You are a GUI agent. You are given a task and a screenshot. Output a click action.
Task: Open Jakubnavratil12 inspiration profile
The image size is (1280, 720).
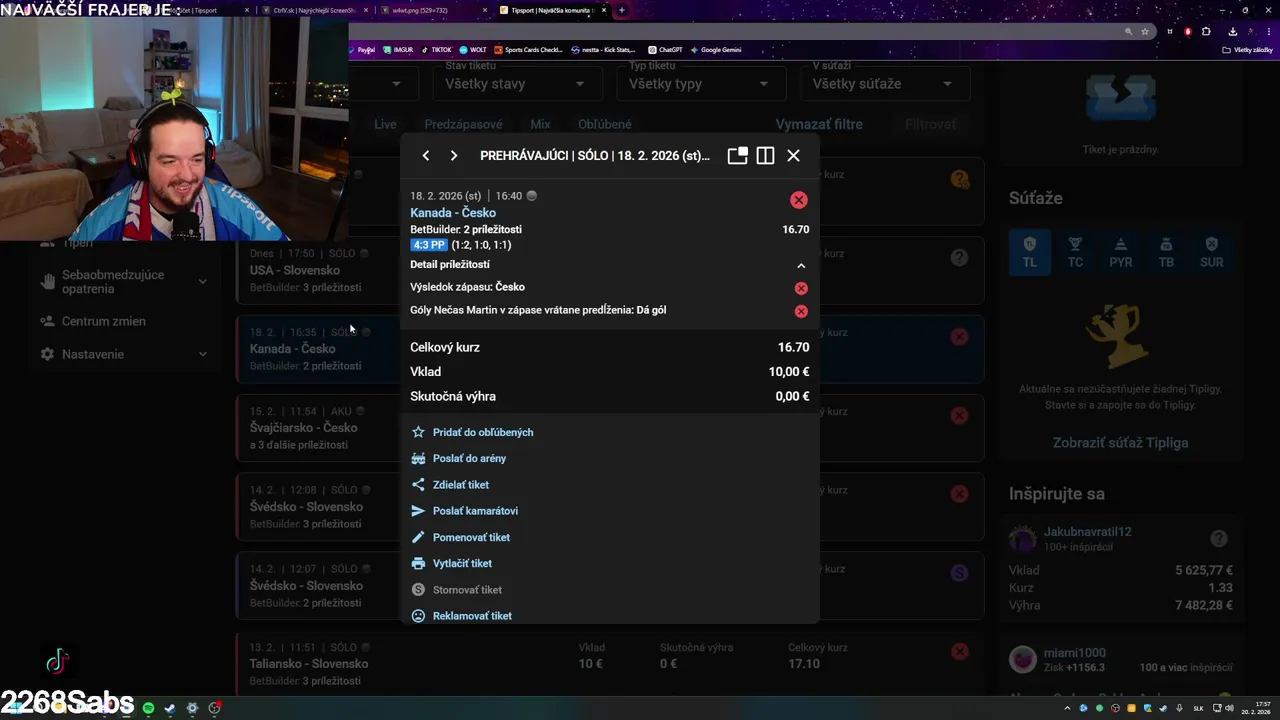[1087, 532]
